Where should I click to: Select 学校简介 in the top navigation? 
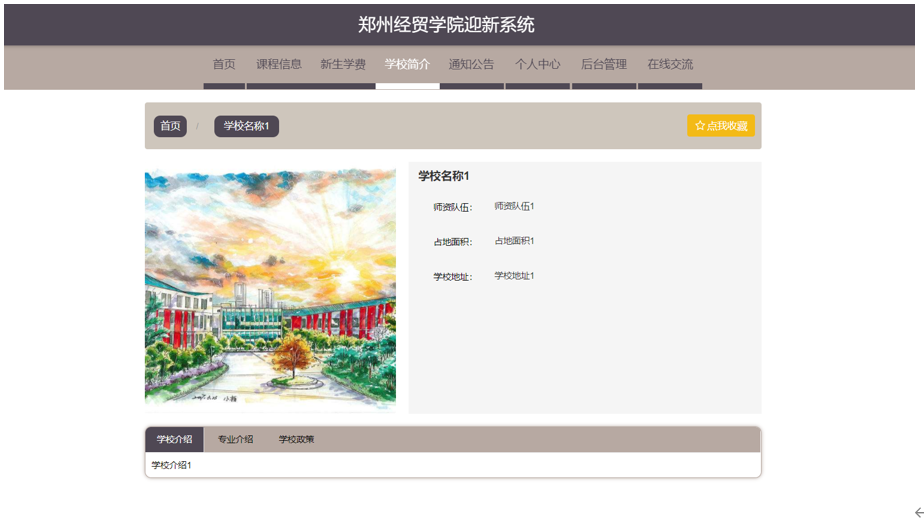(x=407, y=64)
